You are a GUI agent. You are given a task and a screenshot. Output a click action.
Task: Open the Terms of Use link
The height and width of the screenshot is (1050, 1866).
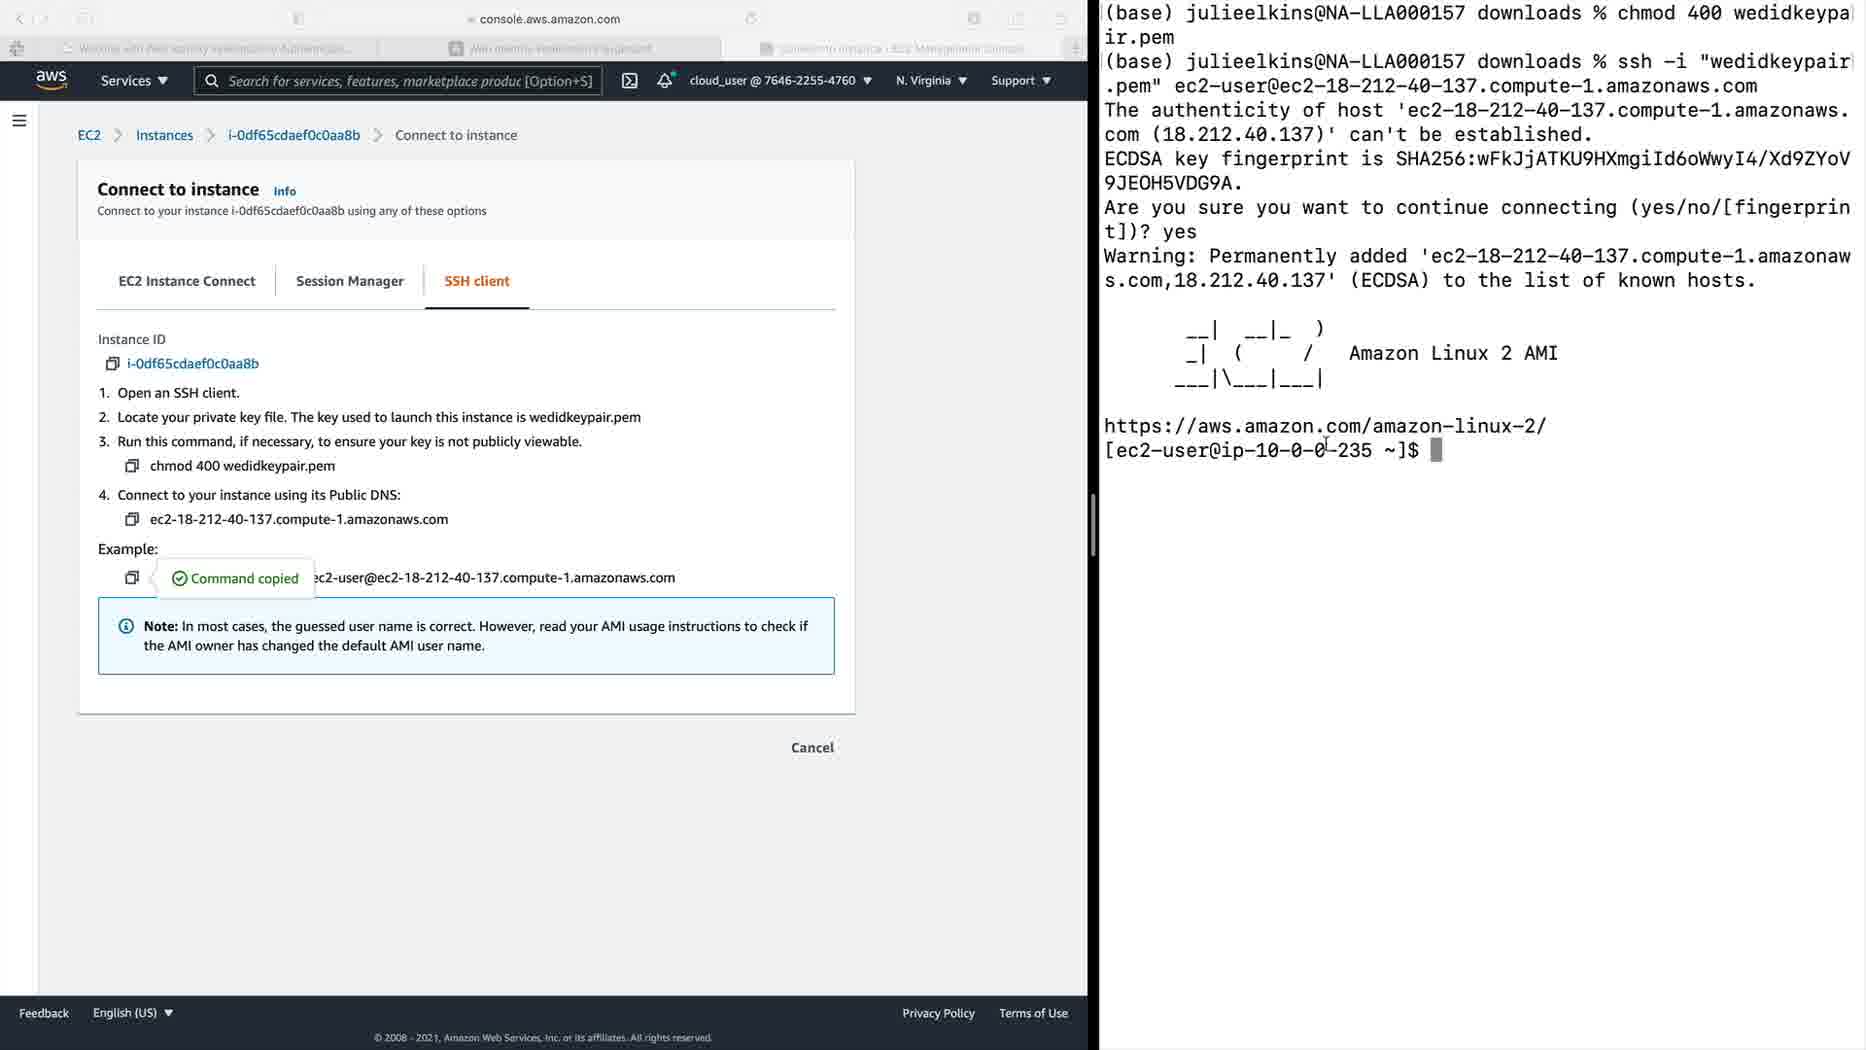(1033, 1013)
